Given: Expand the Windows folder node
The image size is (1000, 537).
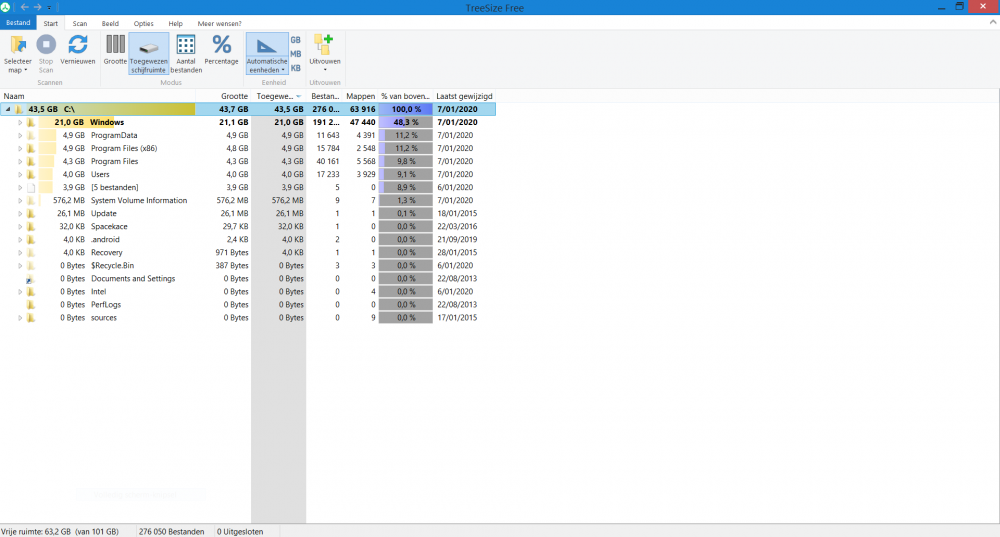Looking at the screenshot, I should point(19,122).
